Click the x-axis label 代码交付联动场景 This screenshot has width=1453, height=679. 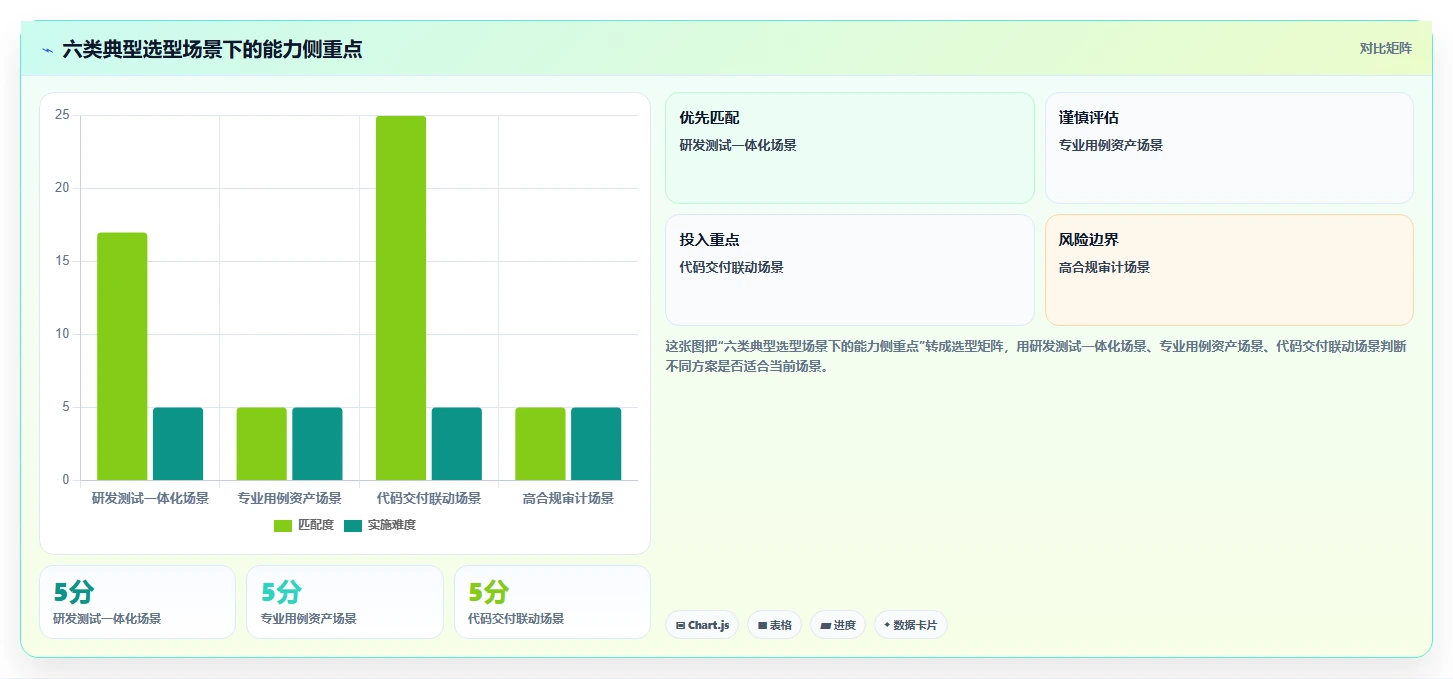coord(429,498)
